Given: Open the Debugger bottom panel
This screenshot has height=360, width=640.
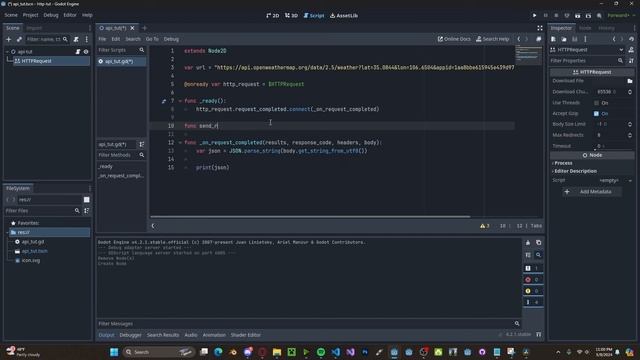Looking at the screenshot, I should click(x=131, y=335).
